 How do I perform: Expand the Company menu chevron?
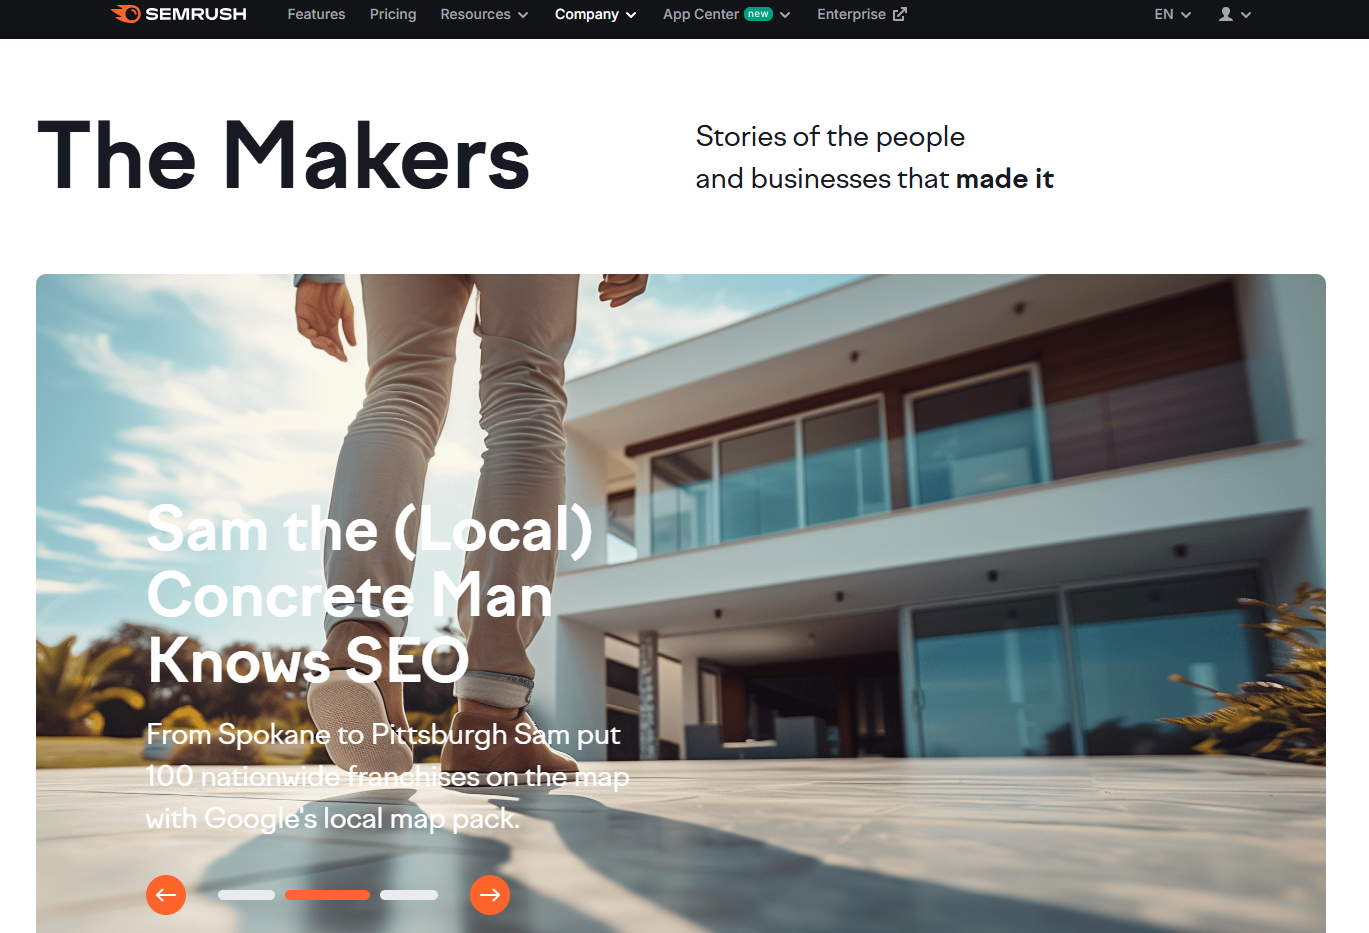[631, 15]
